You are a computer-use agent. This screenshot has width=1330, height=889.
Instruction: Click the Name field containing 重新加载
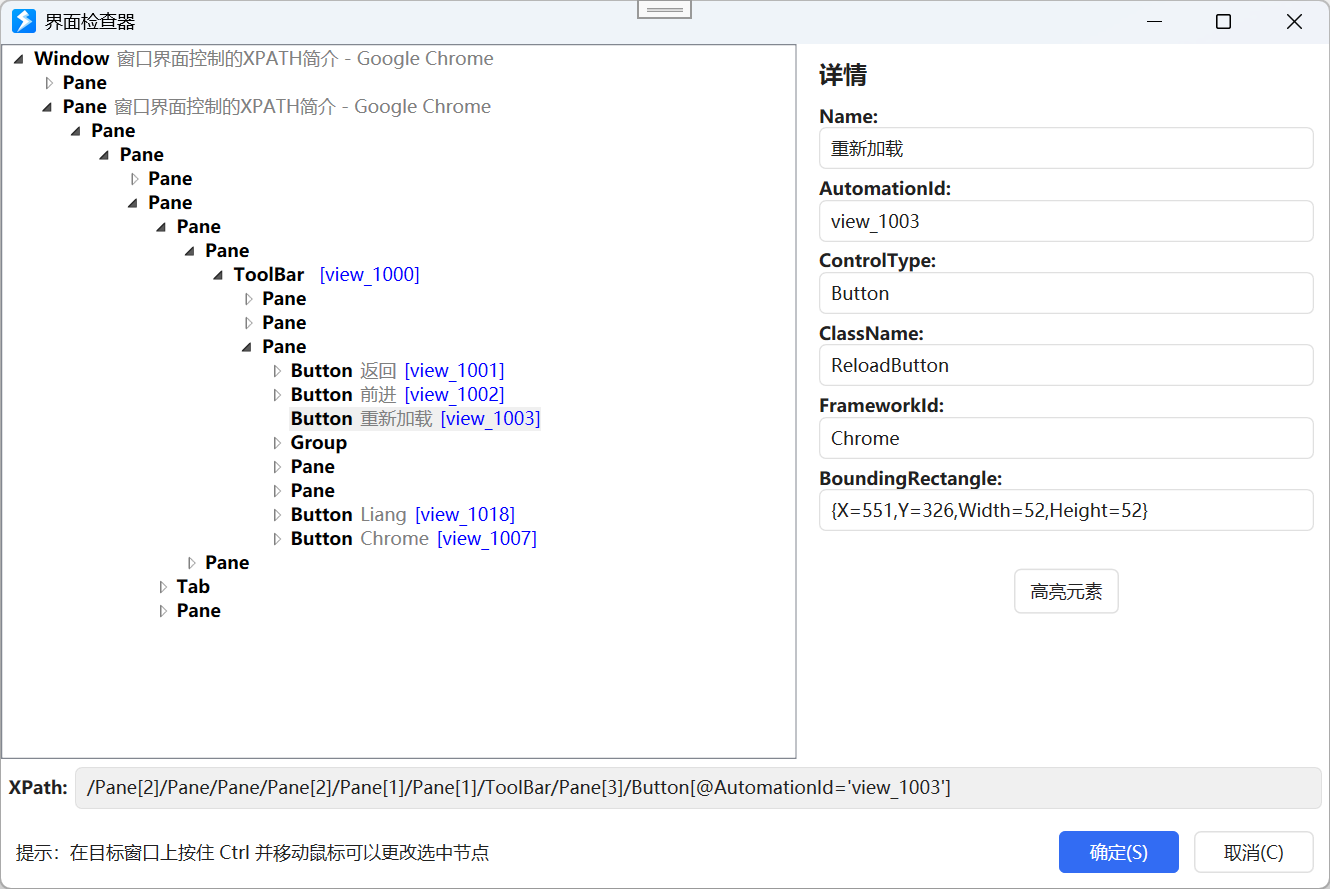click(1066, 148)
